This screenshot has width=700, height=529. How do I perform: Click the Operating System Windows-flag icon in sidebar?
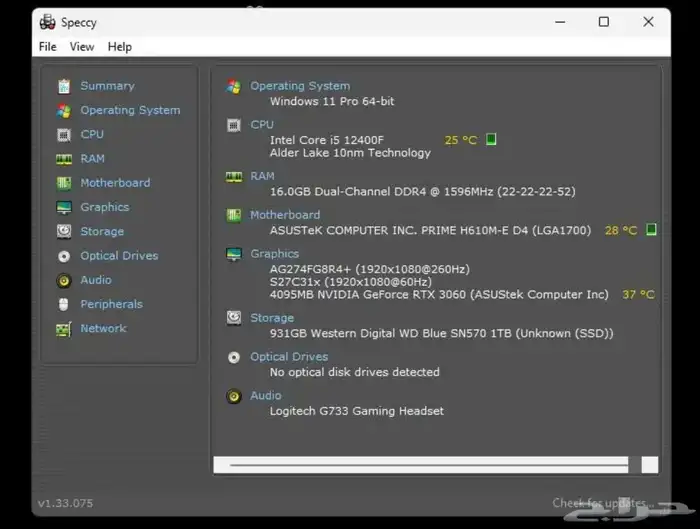coord(64,111)
